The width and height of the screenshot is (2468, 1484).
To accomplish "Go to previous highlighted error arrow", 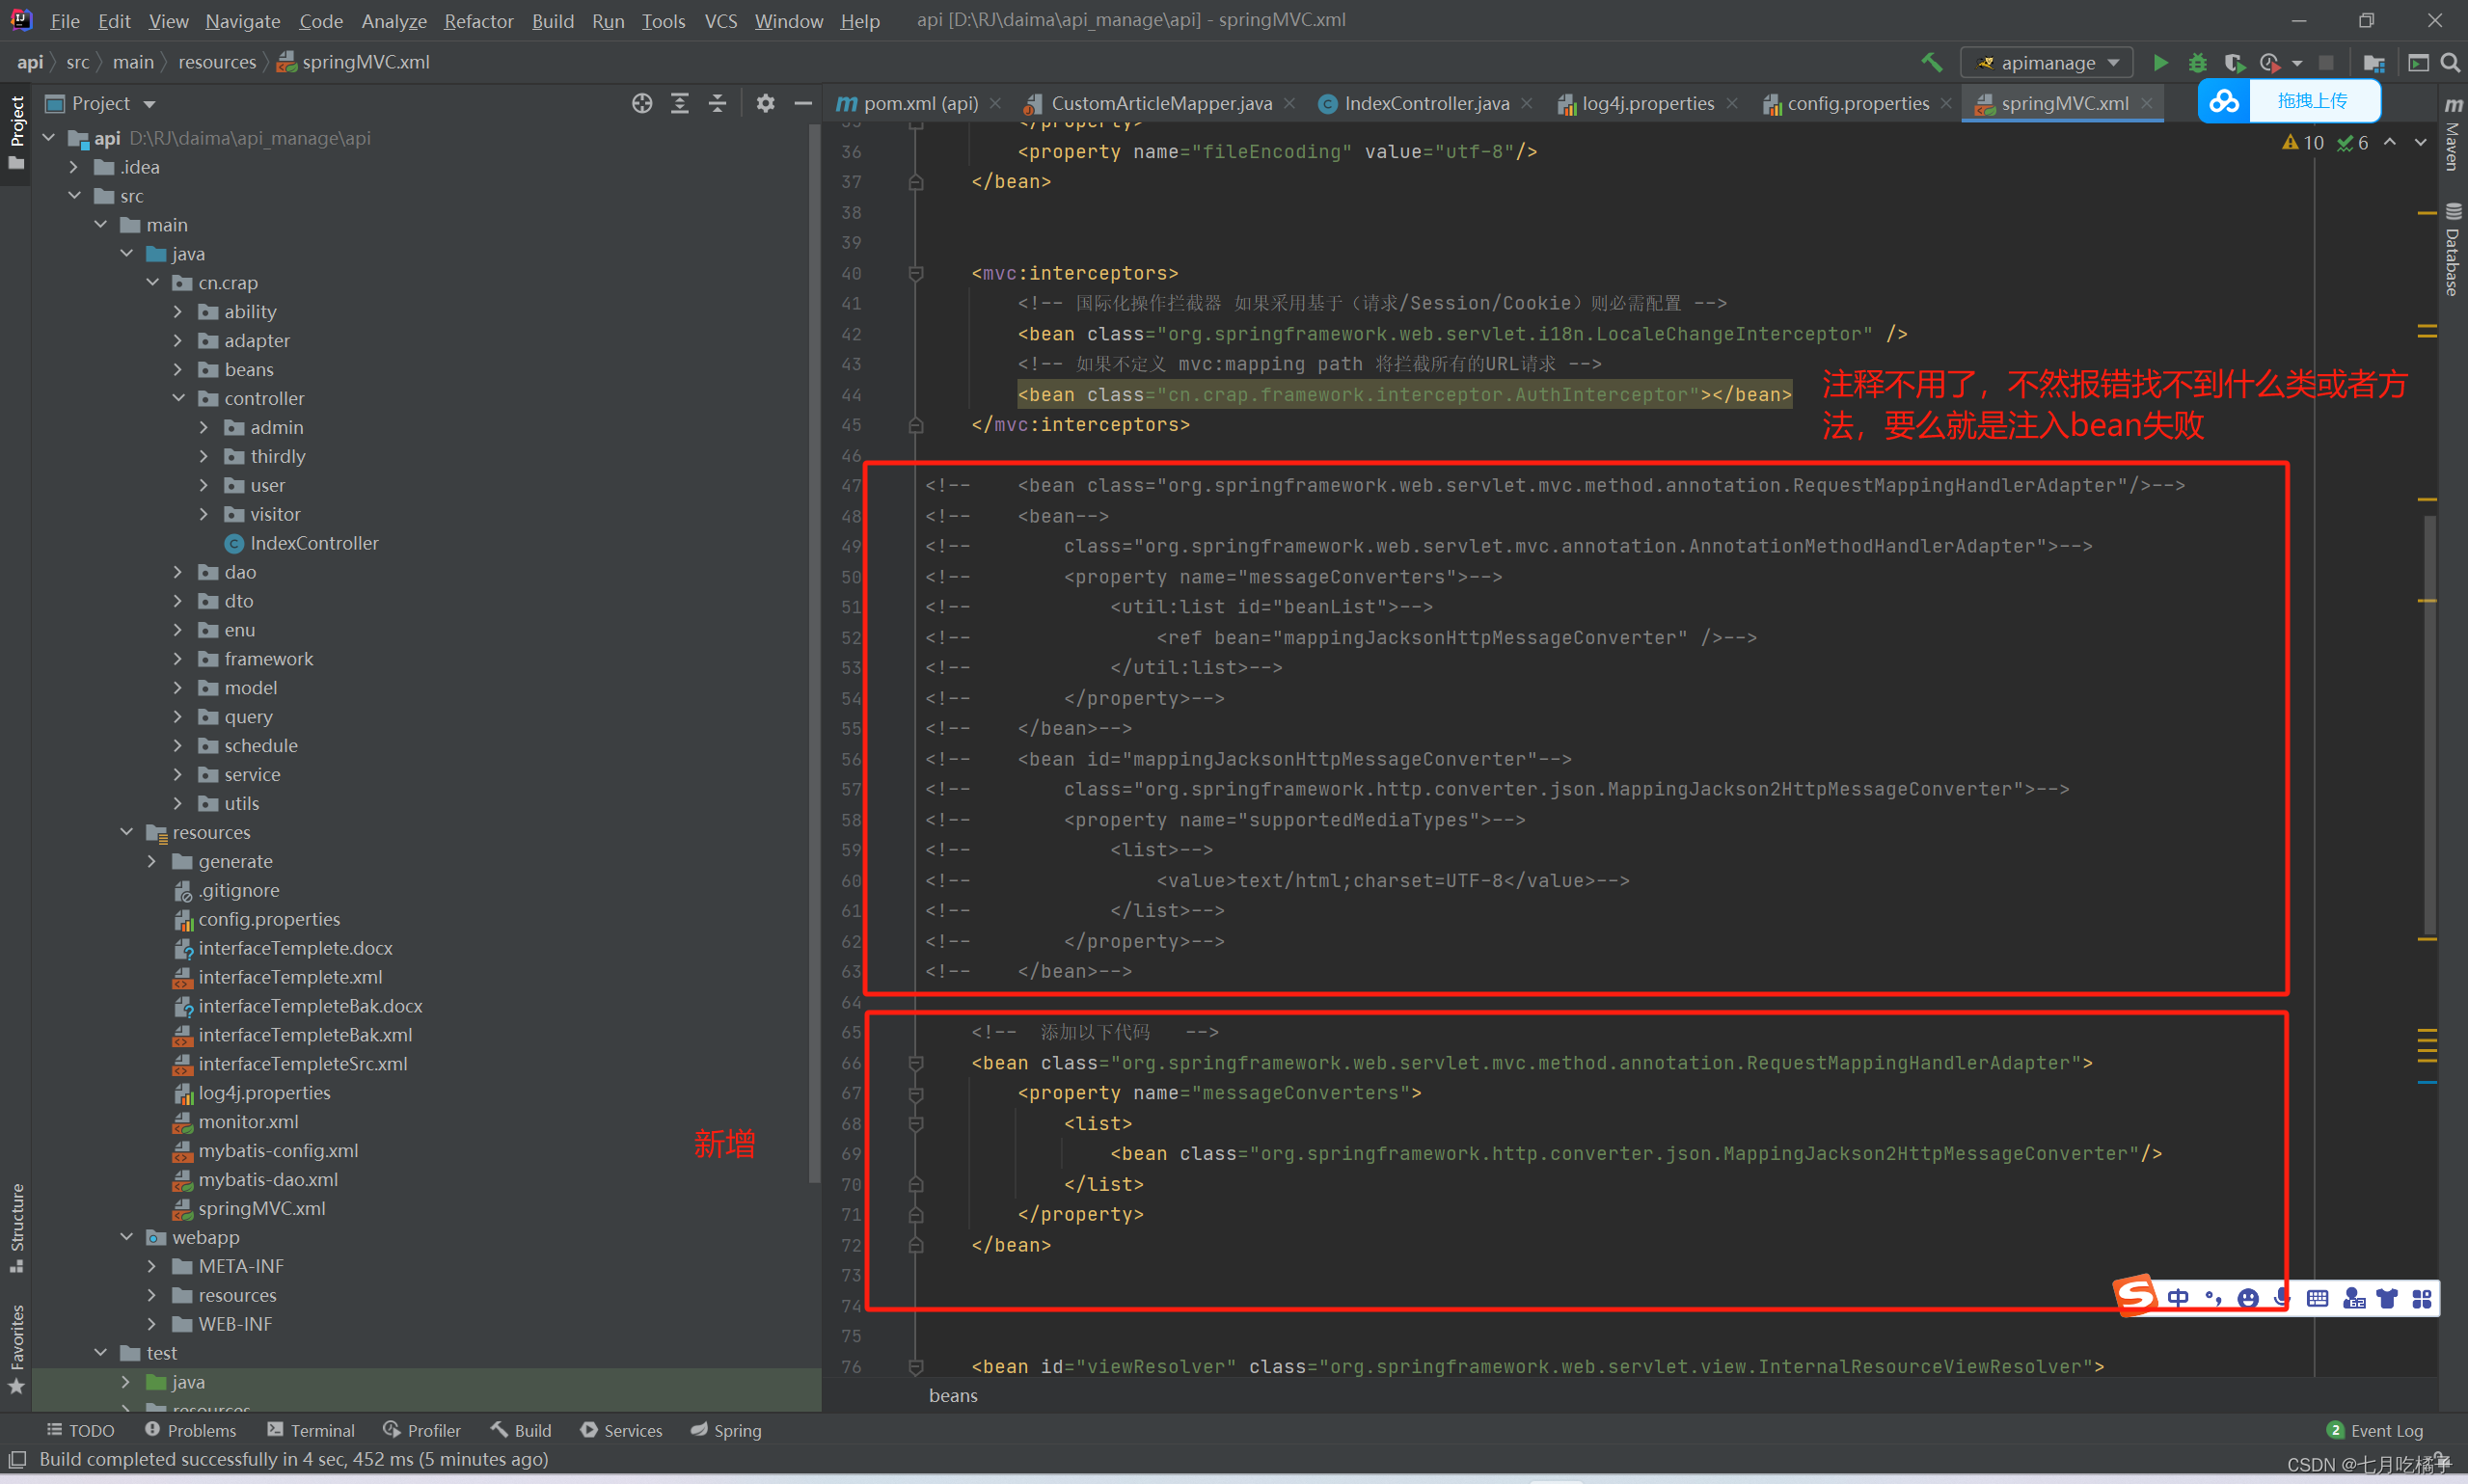I will click(x=2389, y=143).
